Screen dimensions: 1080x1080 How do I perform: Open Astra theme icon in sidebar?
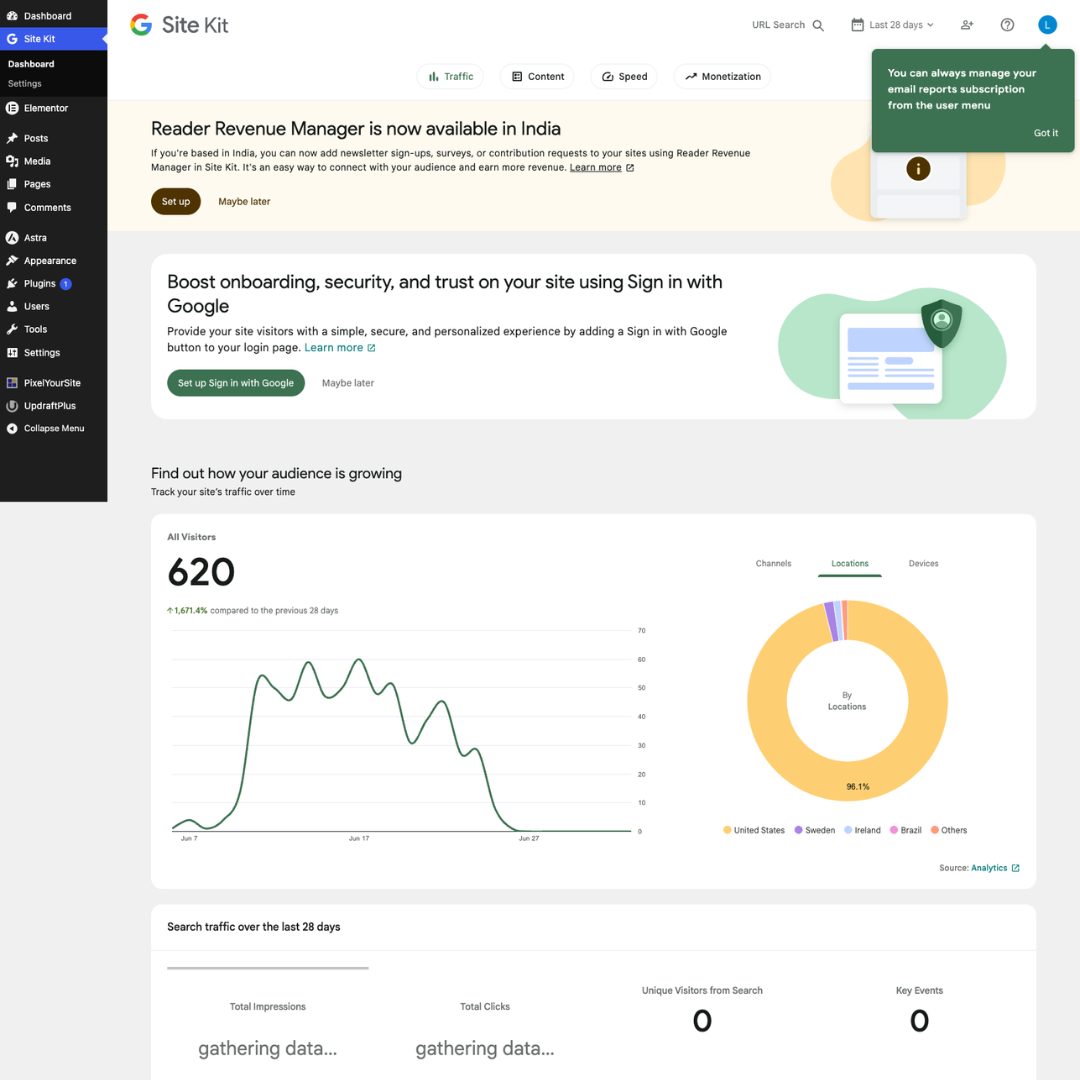point(12,238)
